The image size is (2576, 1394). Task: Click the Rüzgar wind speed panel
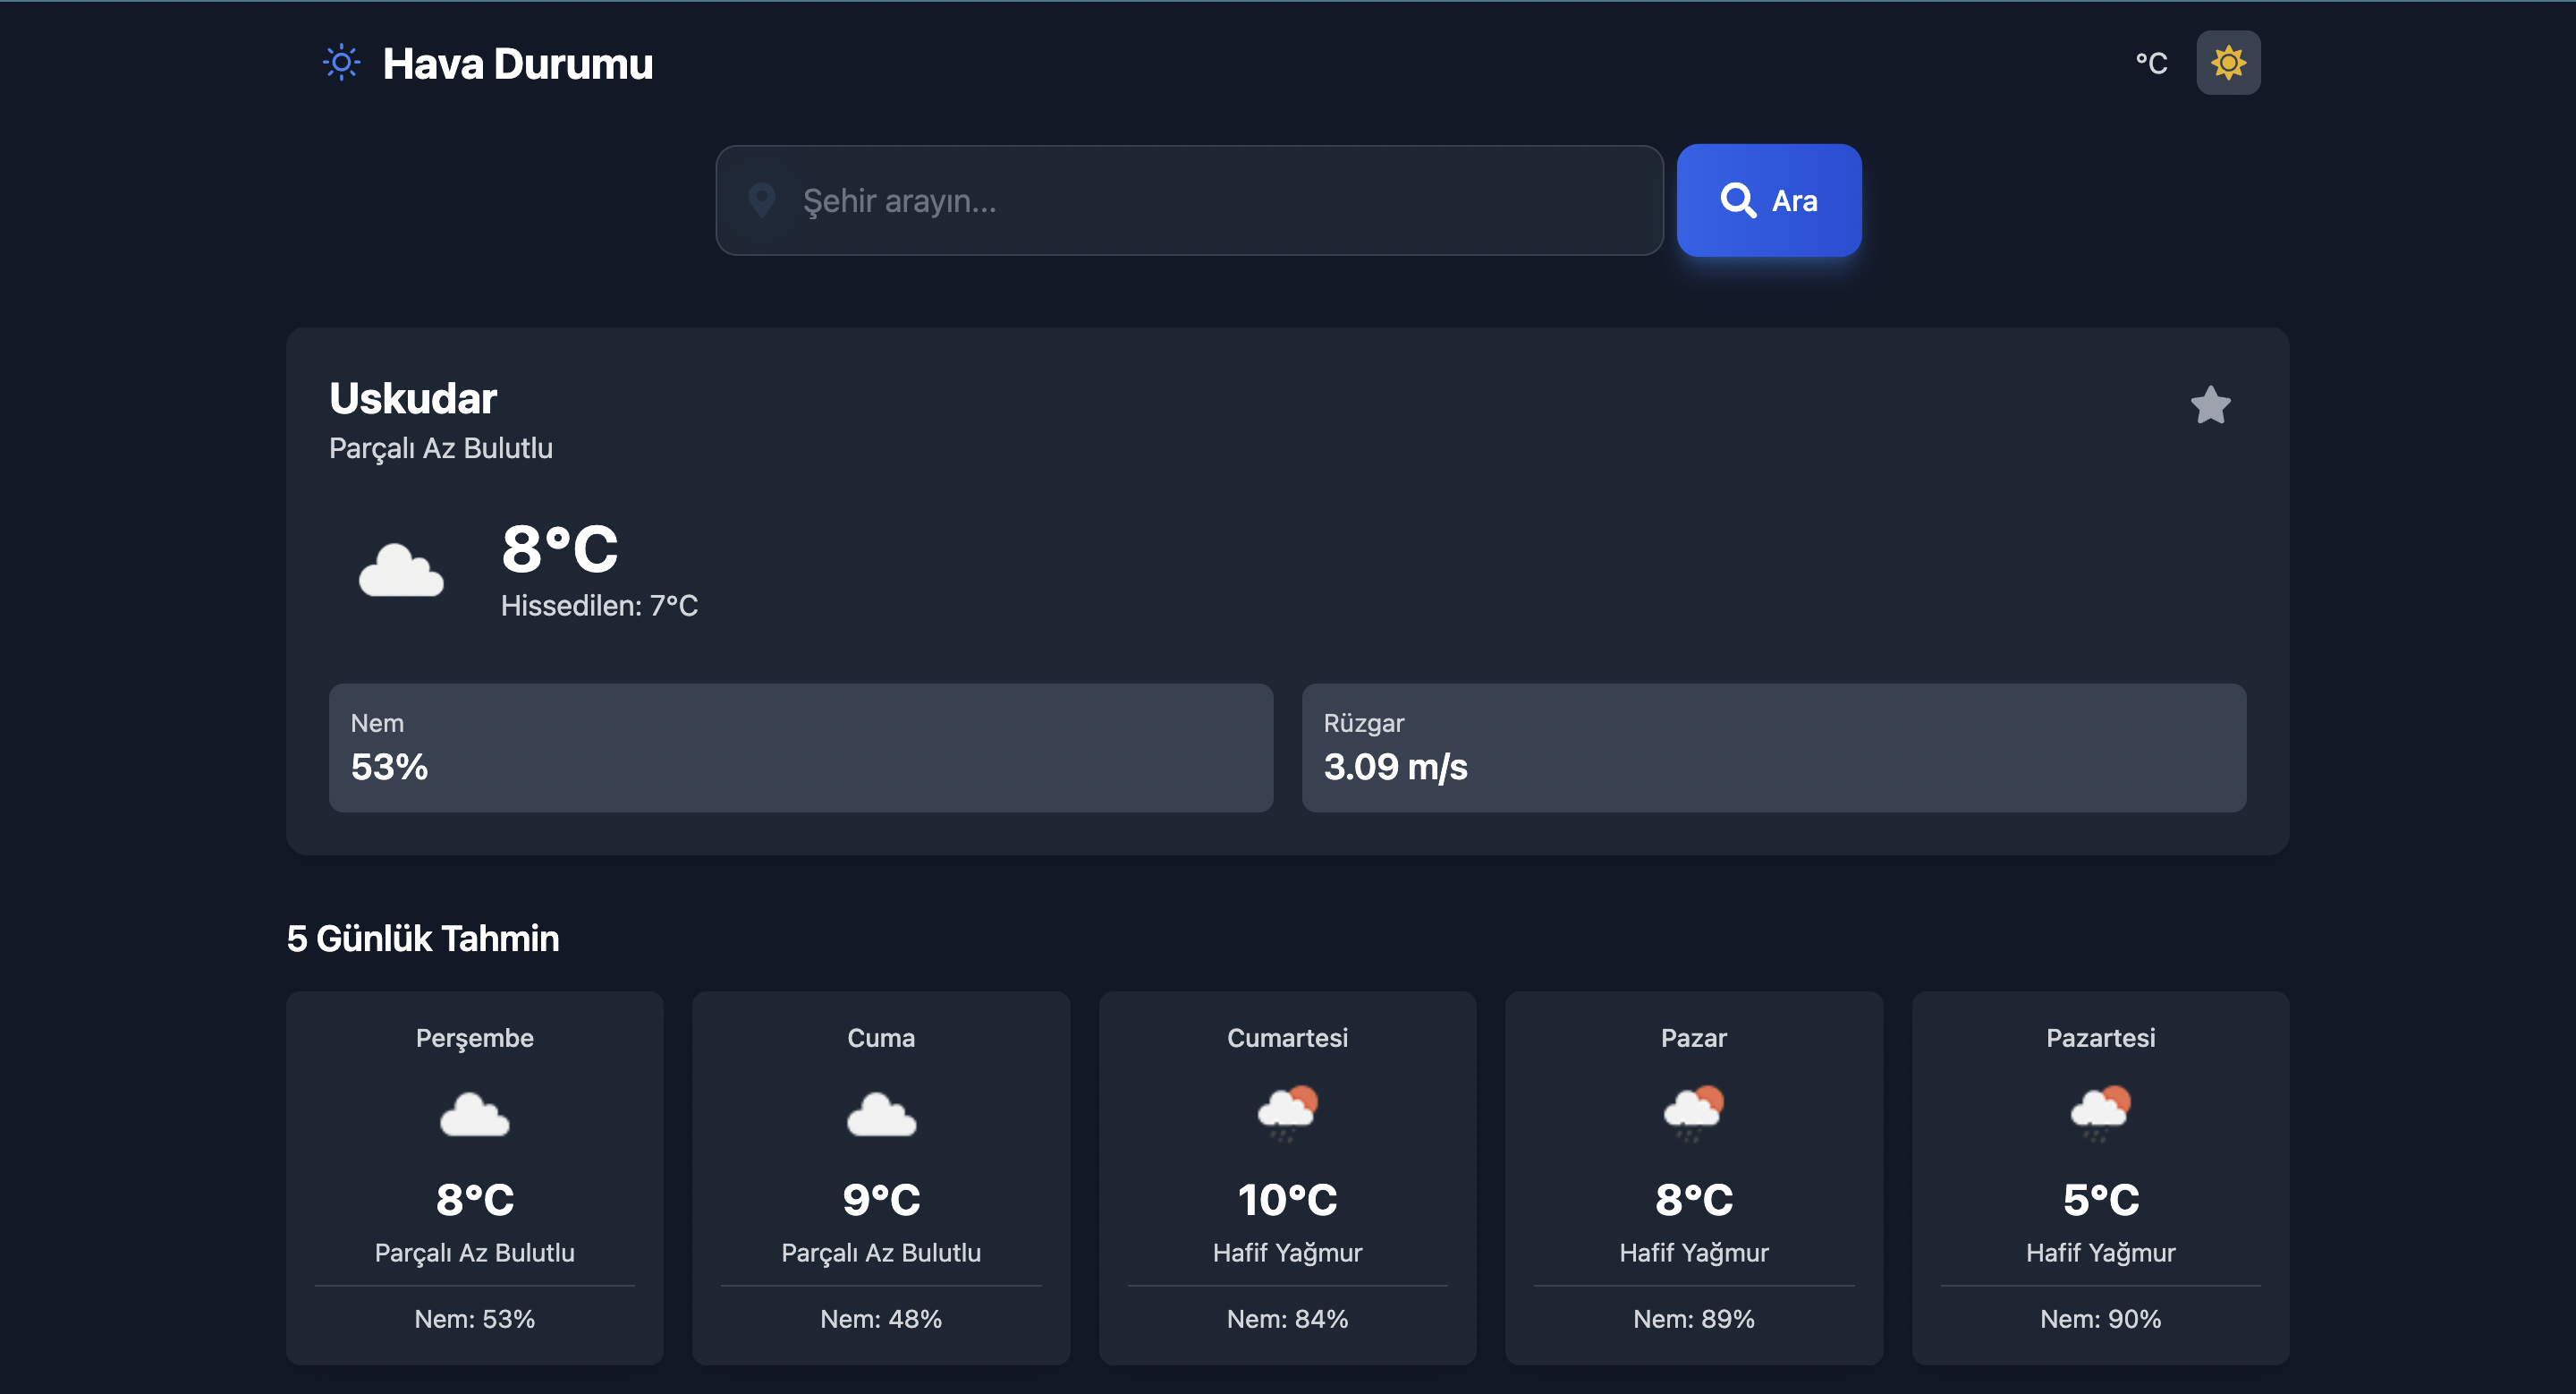1774,748
